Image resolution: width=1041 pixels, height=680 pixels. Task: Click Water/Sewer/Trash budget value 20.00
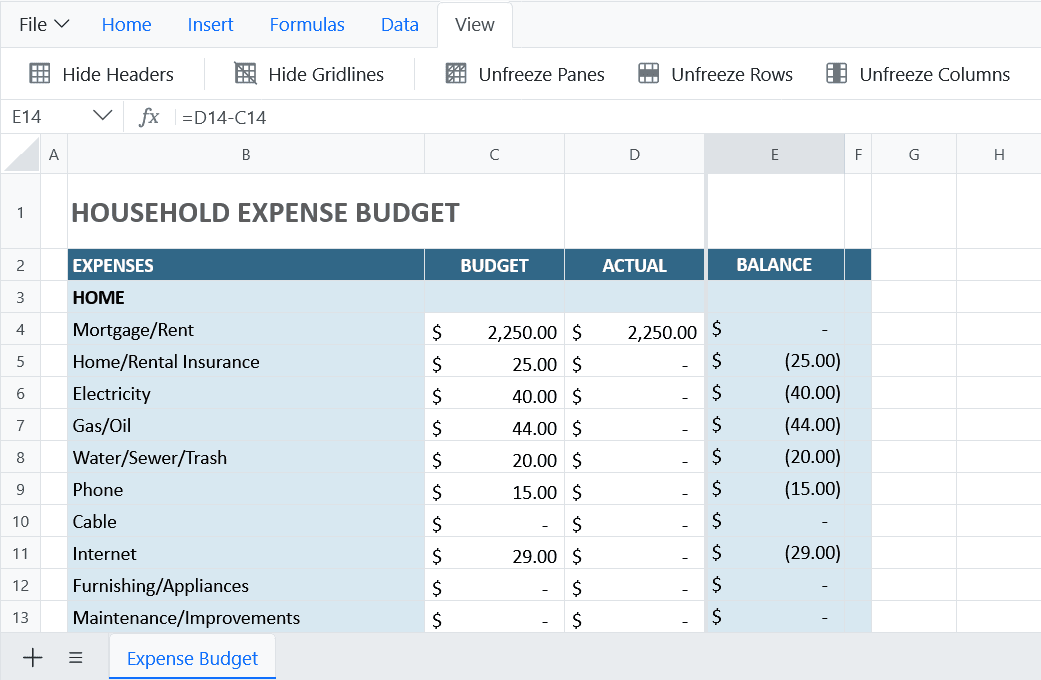495,458
